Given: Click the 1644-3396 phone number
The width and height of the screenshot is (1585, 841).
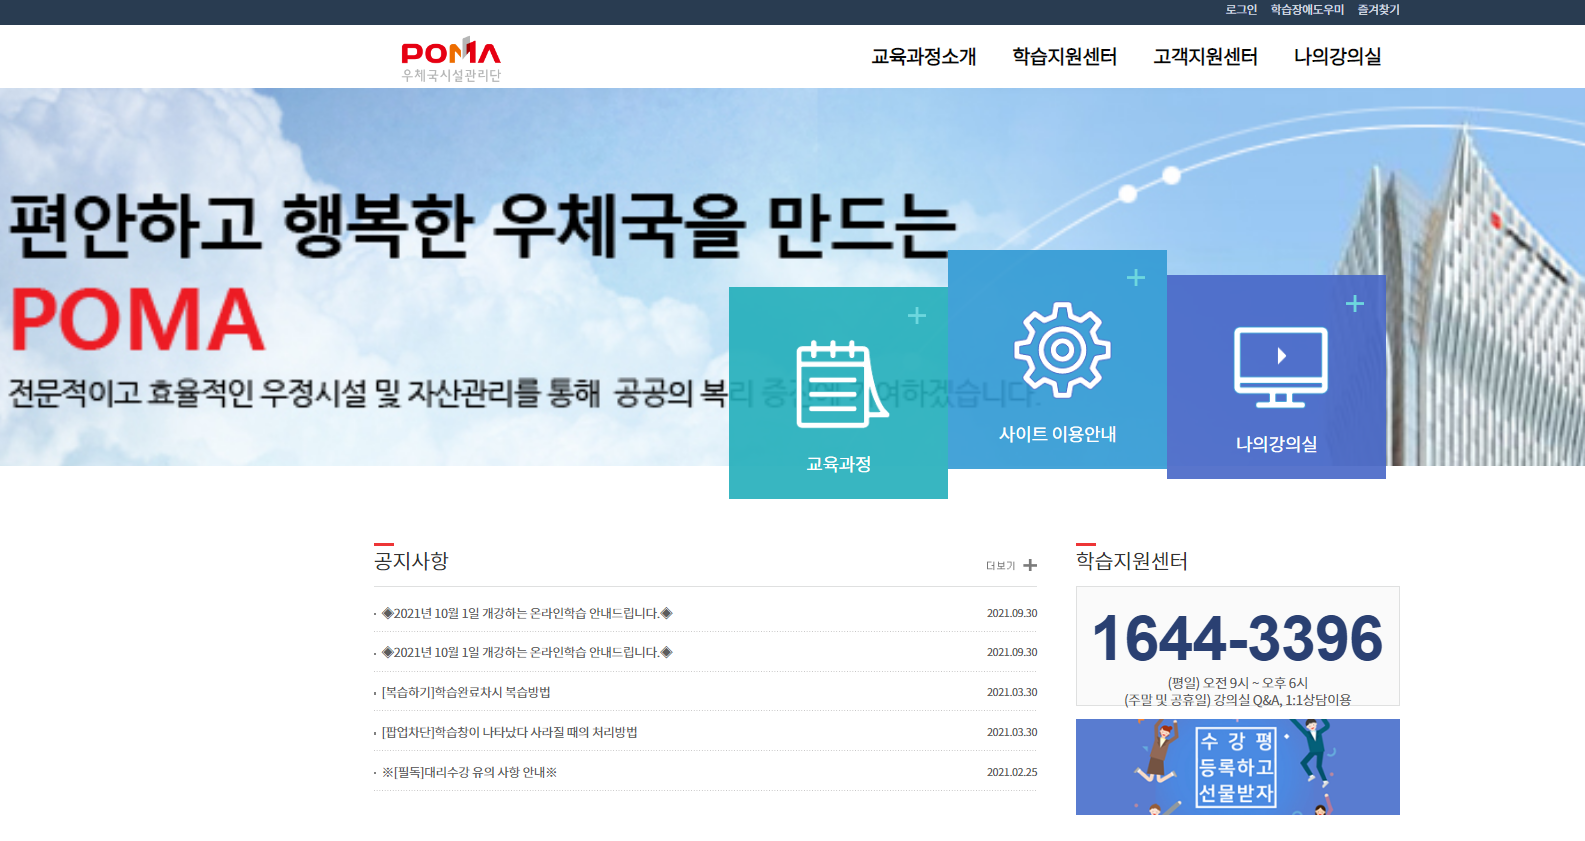Looking at the screenshot, I should [x=1238, y=639].
